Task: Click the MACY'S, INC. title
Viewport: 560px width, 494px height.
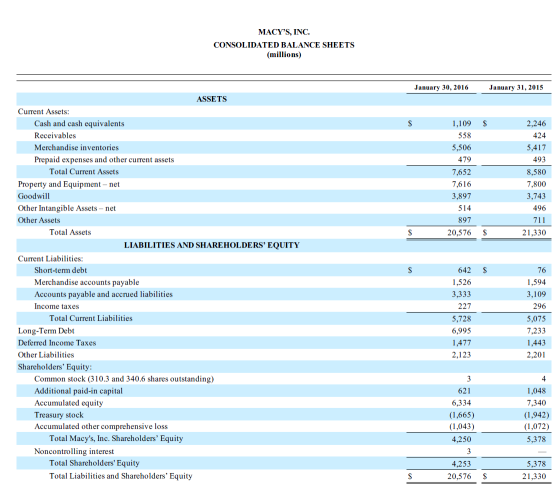Action: tap(284, 32)
